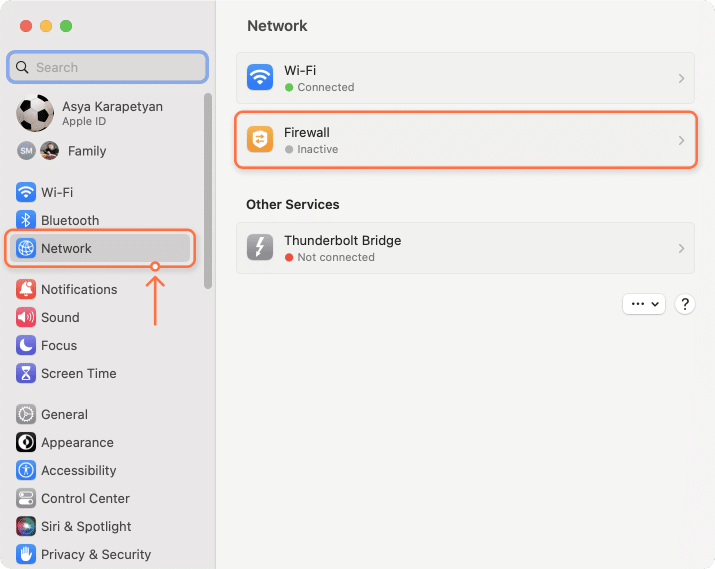Click the soccer ball profile picture
The image size is (715, 569).
[35, 113]
